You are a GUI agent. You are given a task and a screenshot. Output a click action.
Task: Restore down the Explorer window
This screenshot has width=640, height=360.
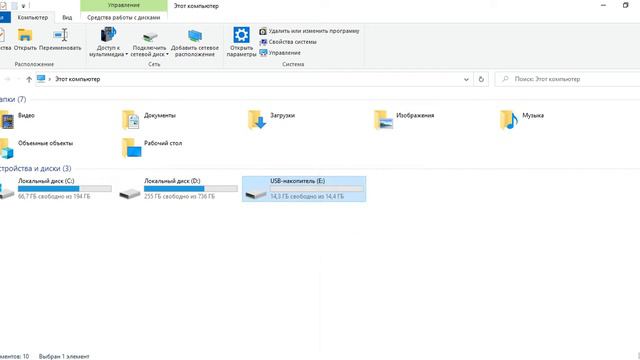625,5
